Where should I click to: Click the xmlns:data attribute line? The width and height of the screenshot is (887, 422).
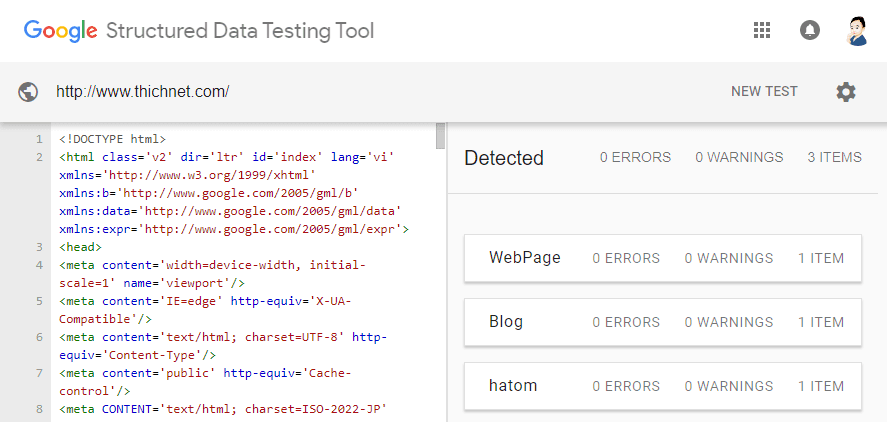pos(230,211)
